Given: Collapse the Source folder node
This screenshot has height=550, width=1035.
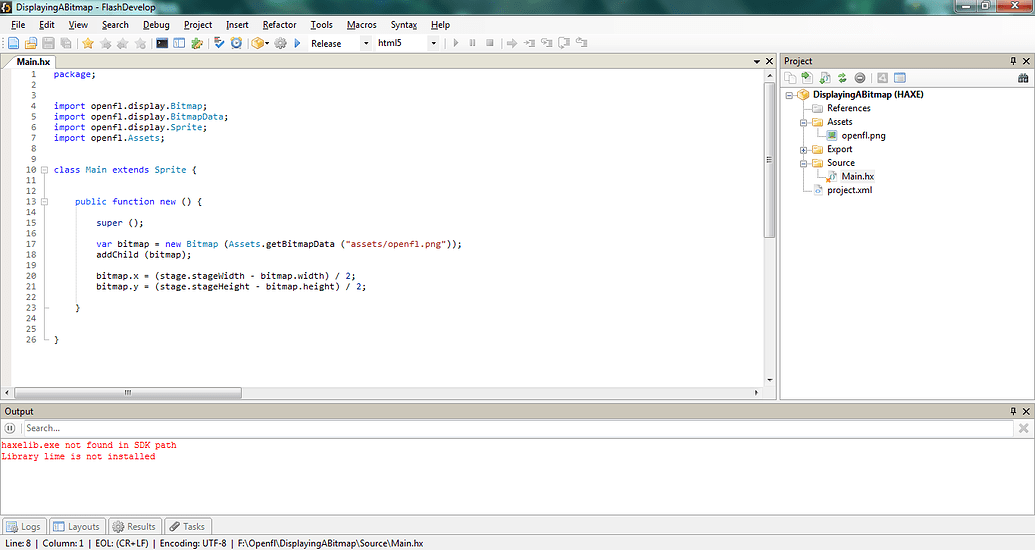Looking at the screenshot, I should pos(803,164).
